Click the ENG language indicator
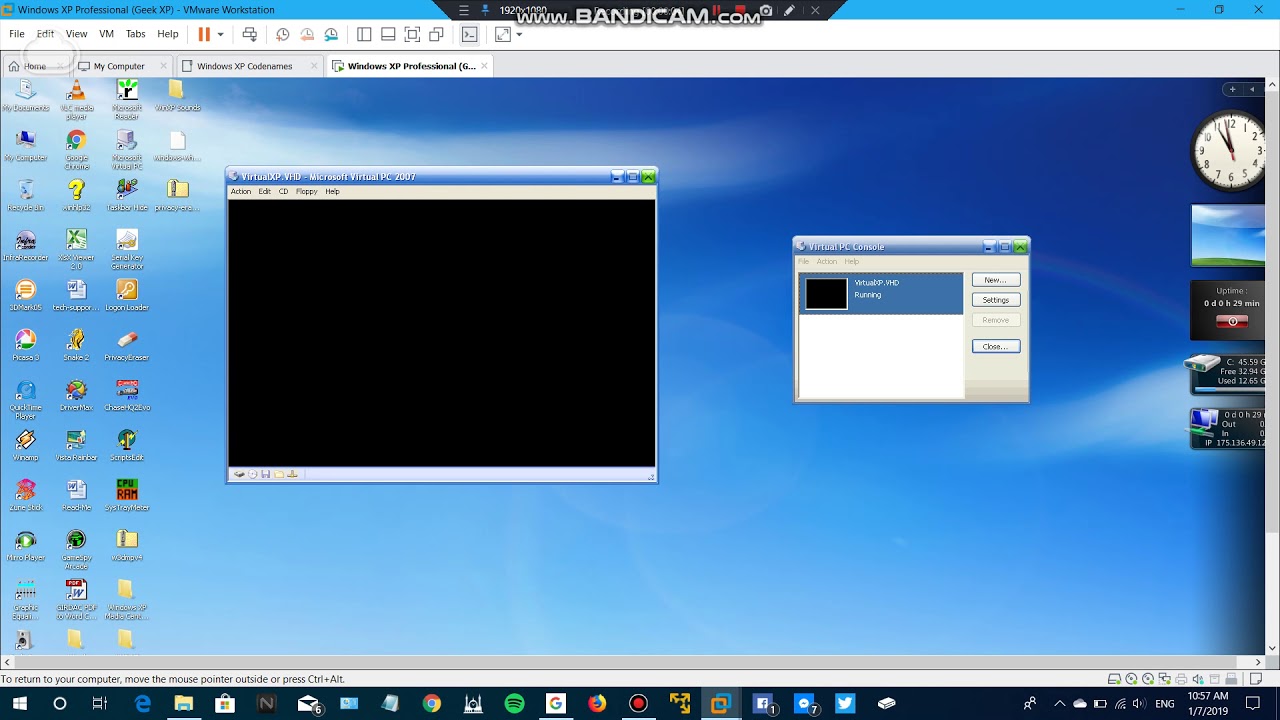Viewport: 1280px width, 720px height. [x=1164, y=704]
